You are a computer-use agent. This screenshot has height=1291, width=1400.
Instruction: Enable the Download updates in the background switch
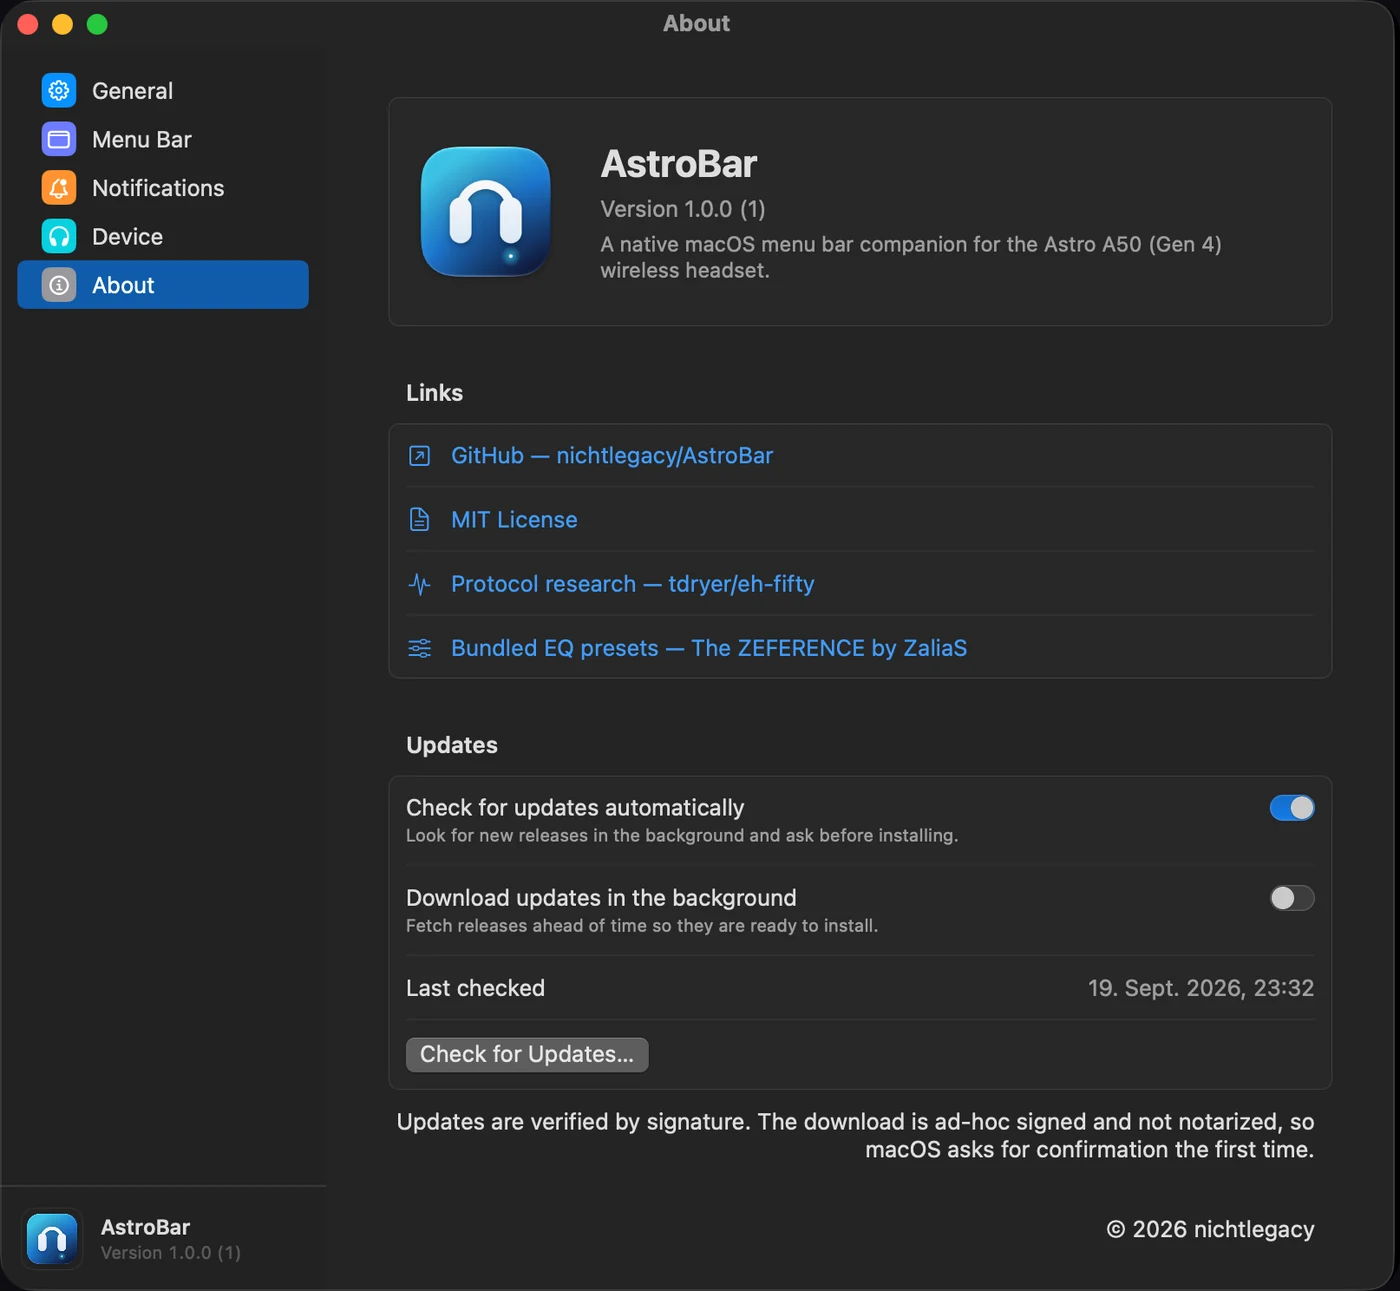click(1292, 898)
